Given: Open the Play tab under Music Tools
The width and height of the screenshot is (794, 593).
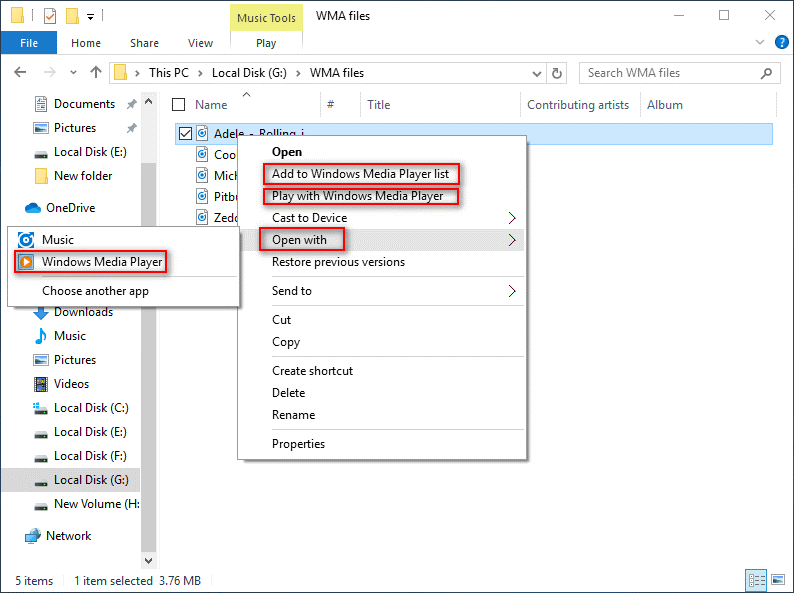Looking at the screenshot, I should click(266, 43).
